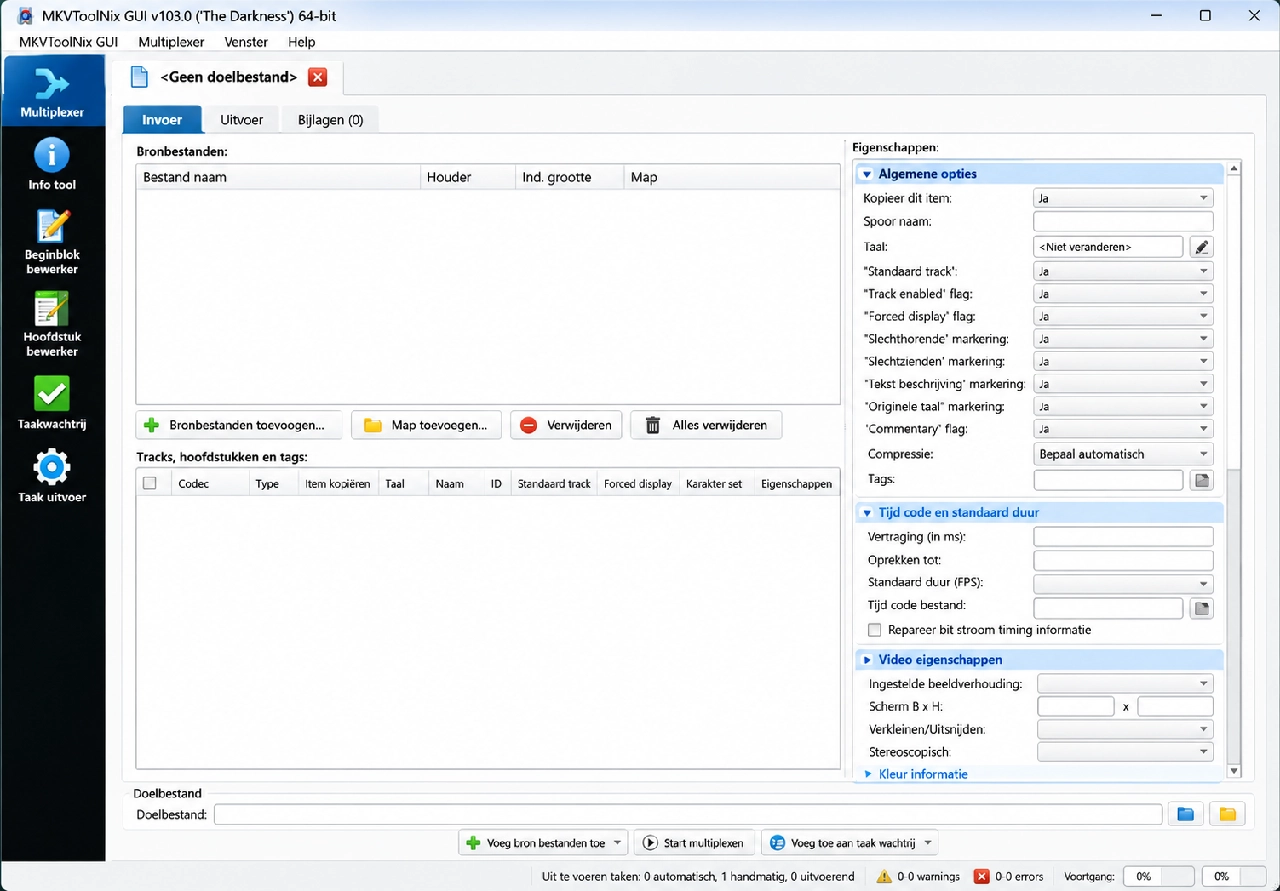This screenshot has height=891, width=1280.
Task: Click the warnings indicator in status bar
Action: click(918, 876)
